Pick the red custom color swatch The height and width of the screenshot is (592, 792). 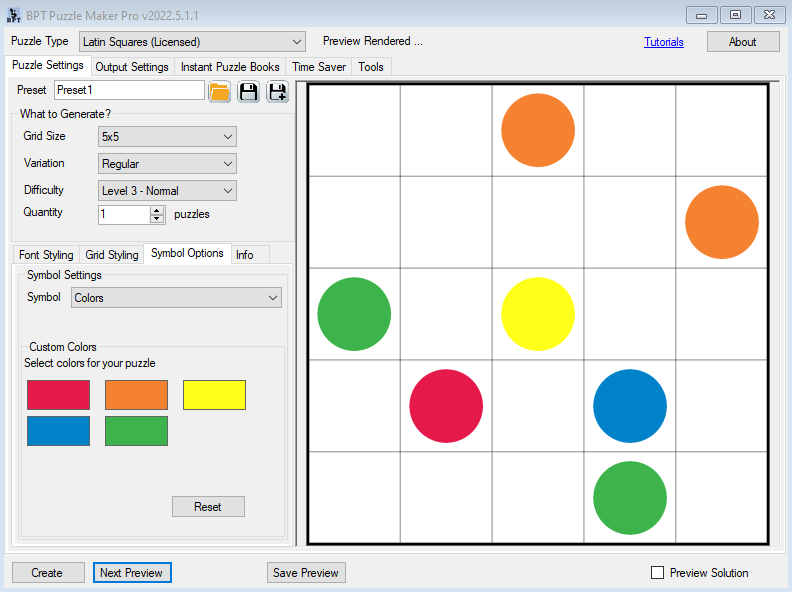pos(58,395)
